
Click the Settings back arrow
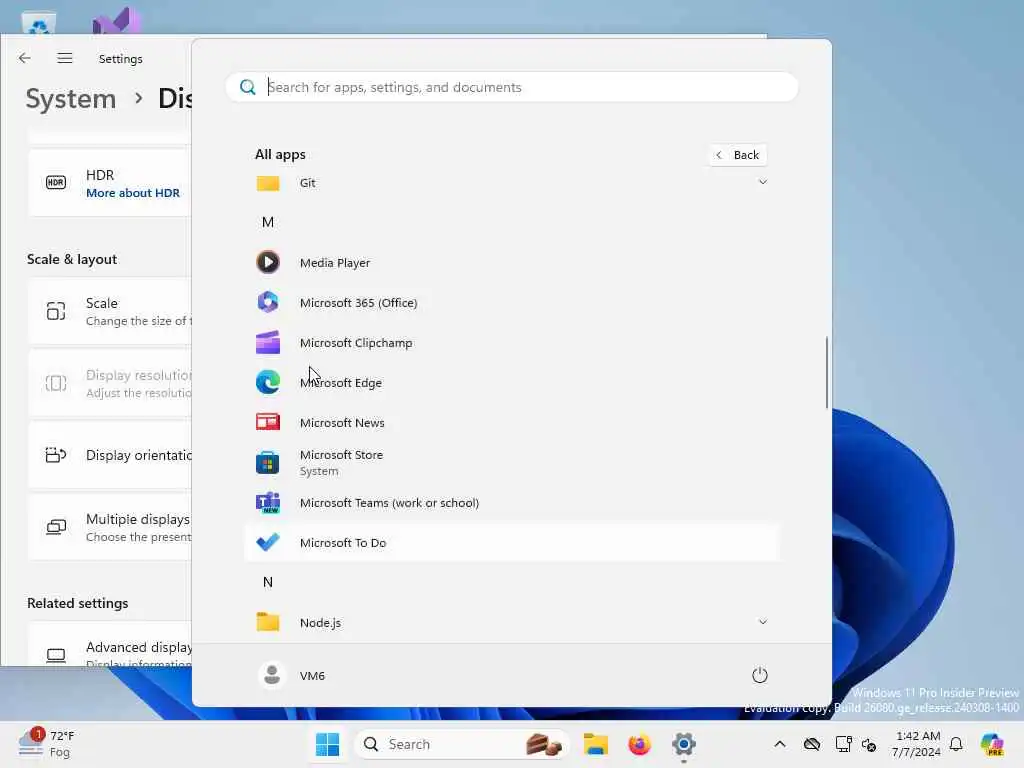pos(25,58)
